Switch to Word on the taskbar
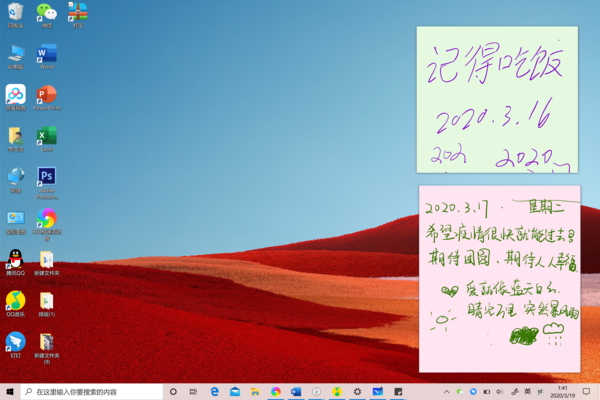Image resolution: width=600 pixels, height=400 pixels. [296, 392]
